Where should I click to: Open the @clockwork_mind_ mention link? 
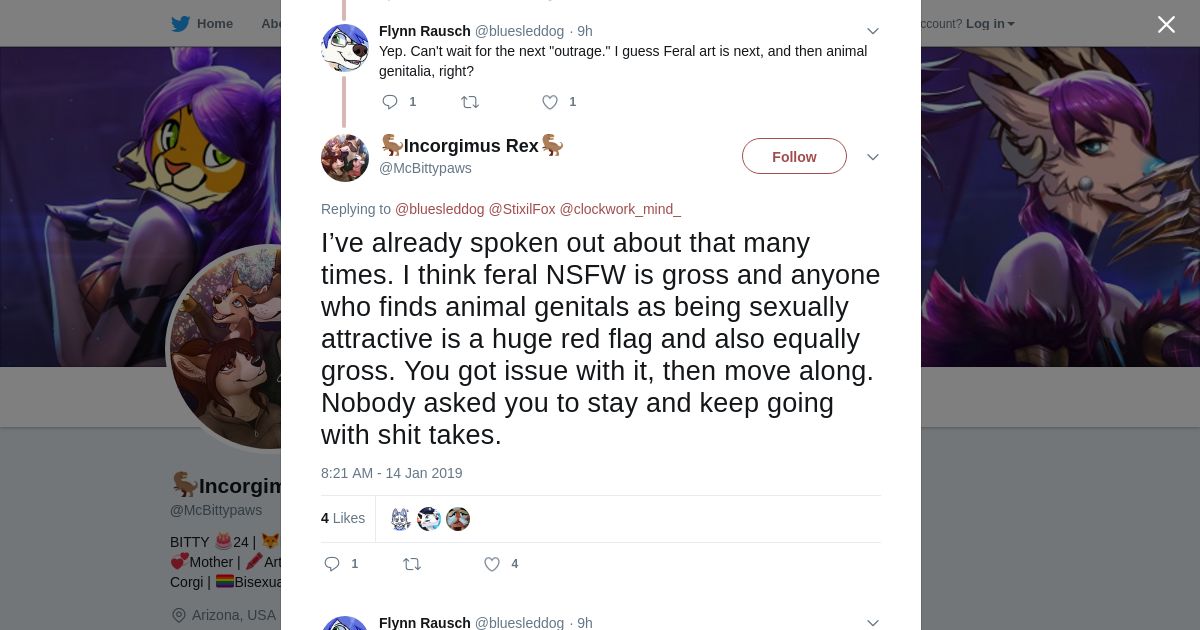pyautogui.click(x=620, y=209)
